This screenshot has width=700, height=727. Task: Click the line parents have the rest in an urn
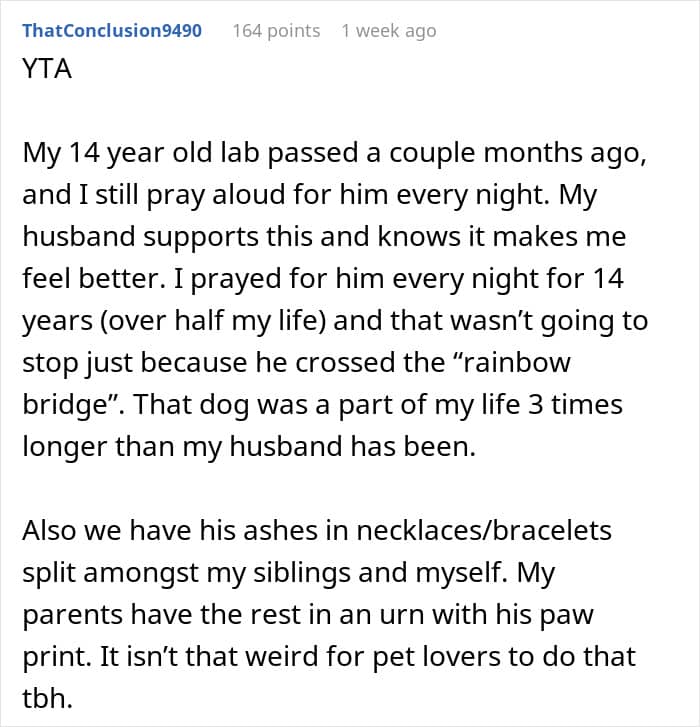308,615
